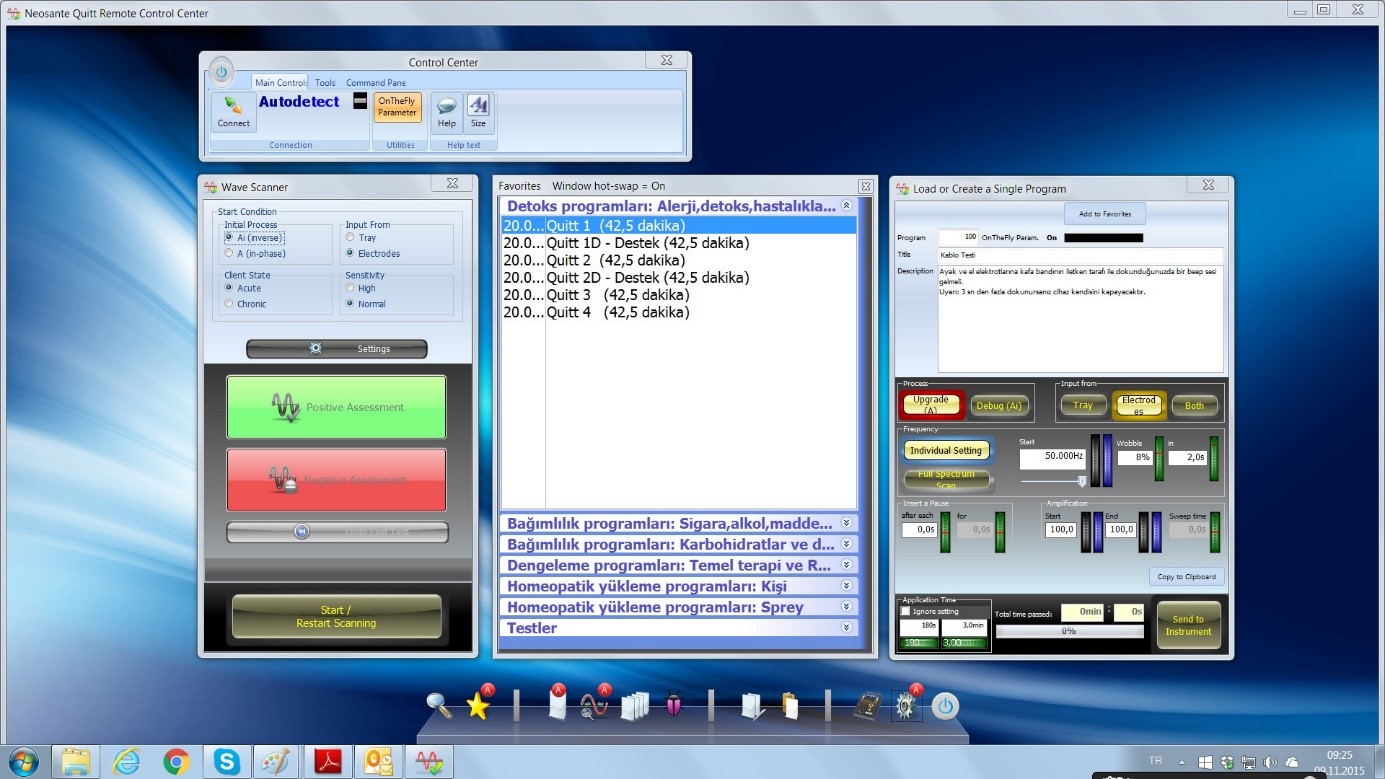Screen dimensions: 1385x779
Task: Click the Connect plug icon
Action: click(233, 112)
